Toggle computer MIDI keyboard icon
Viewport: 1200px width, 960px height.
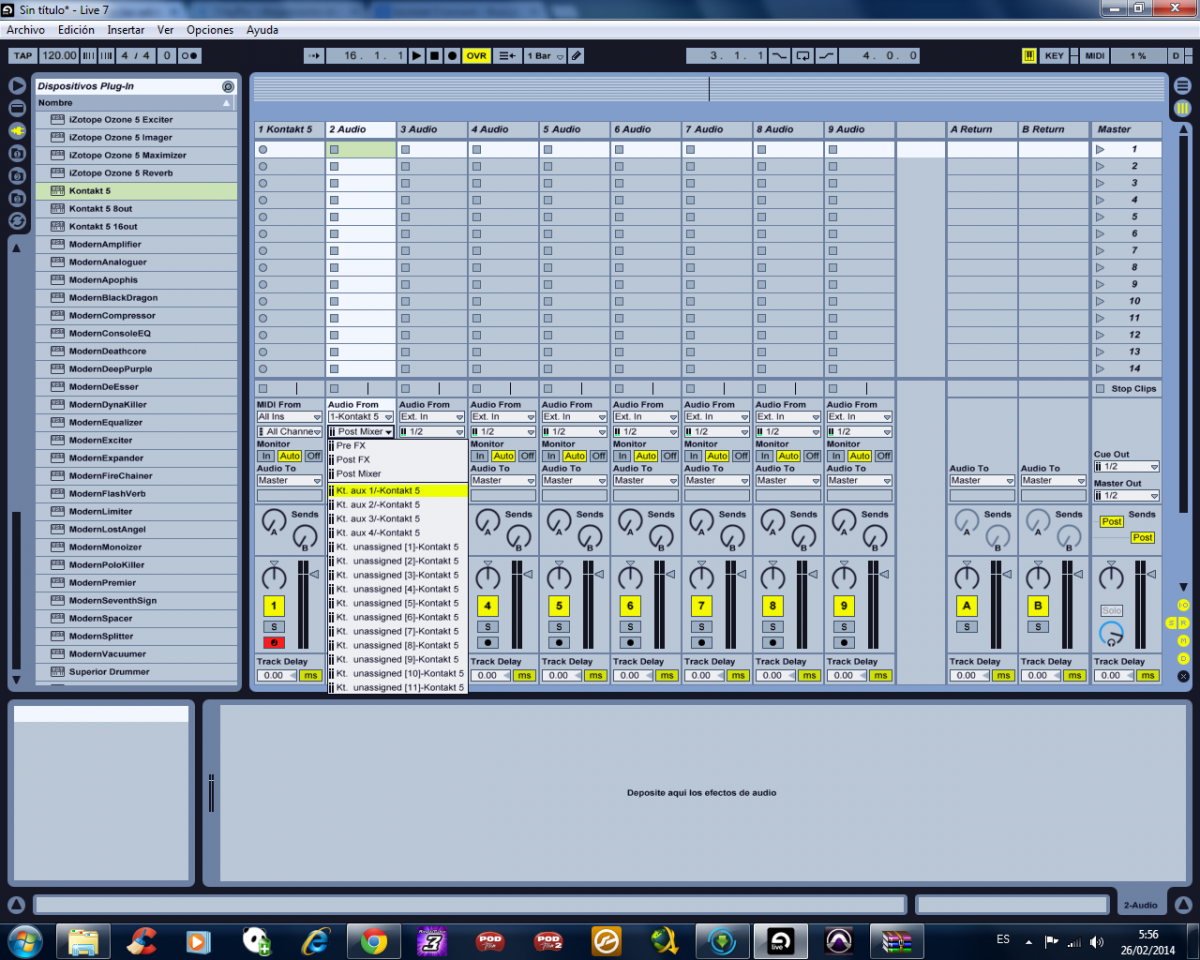coord(1029,56)
